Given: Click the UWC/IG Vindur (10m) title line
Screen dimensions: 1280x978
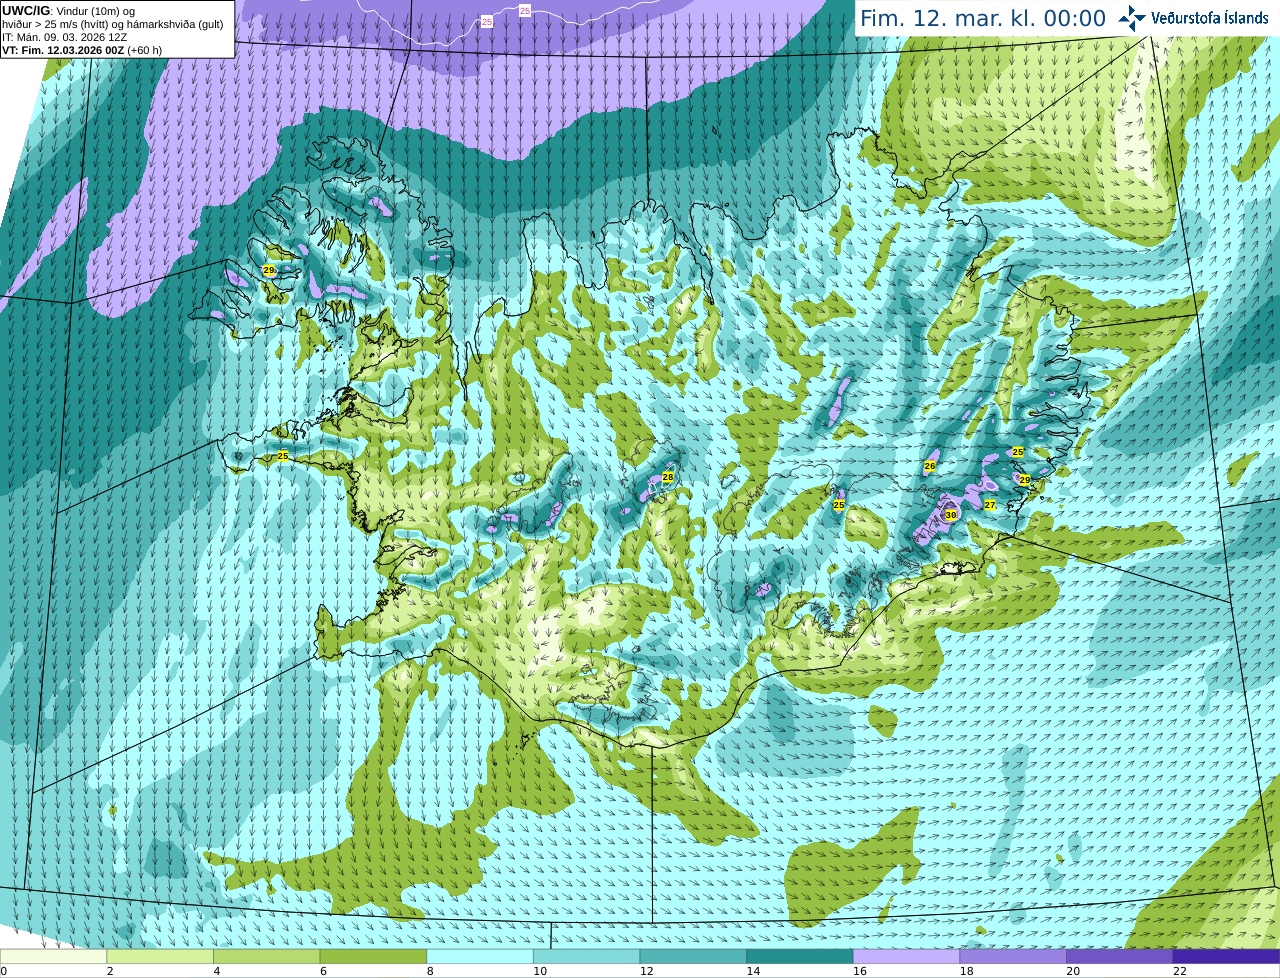Looking at the screenshot, I should click(69, 11).
